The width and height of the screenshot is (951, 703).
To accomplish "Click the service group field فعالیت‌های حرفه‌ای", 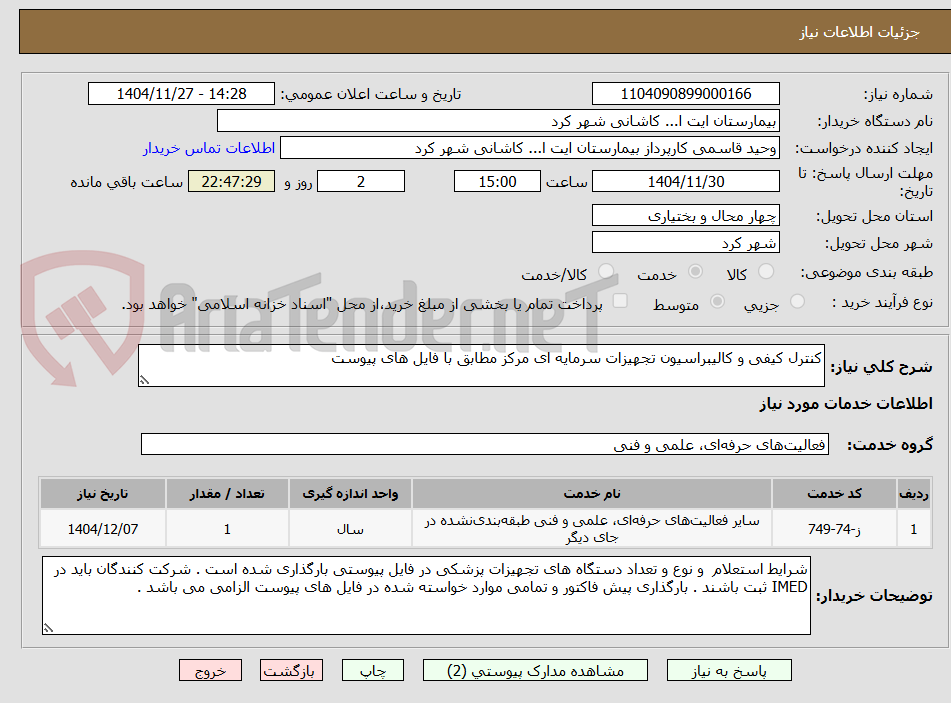I will click(485, 445).
